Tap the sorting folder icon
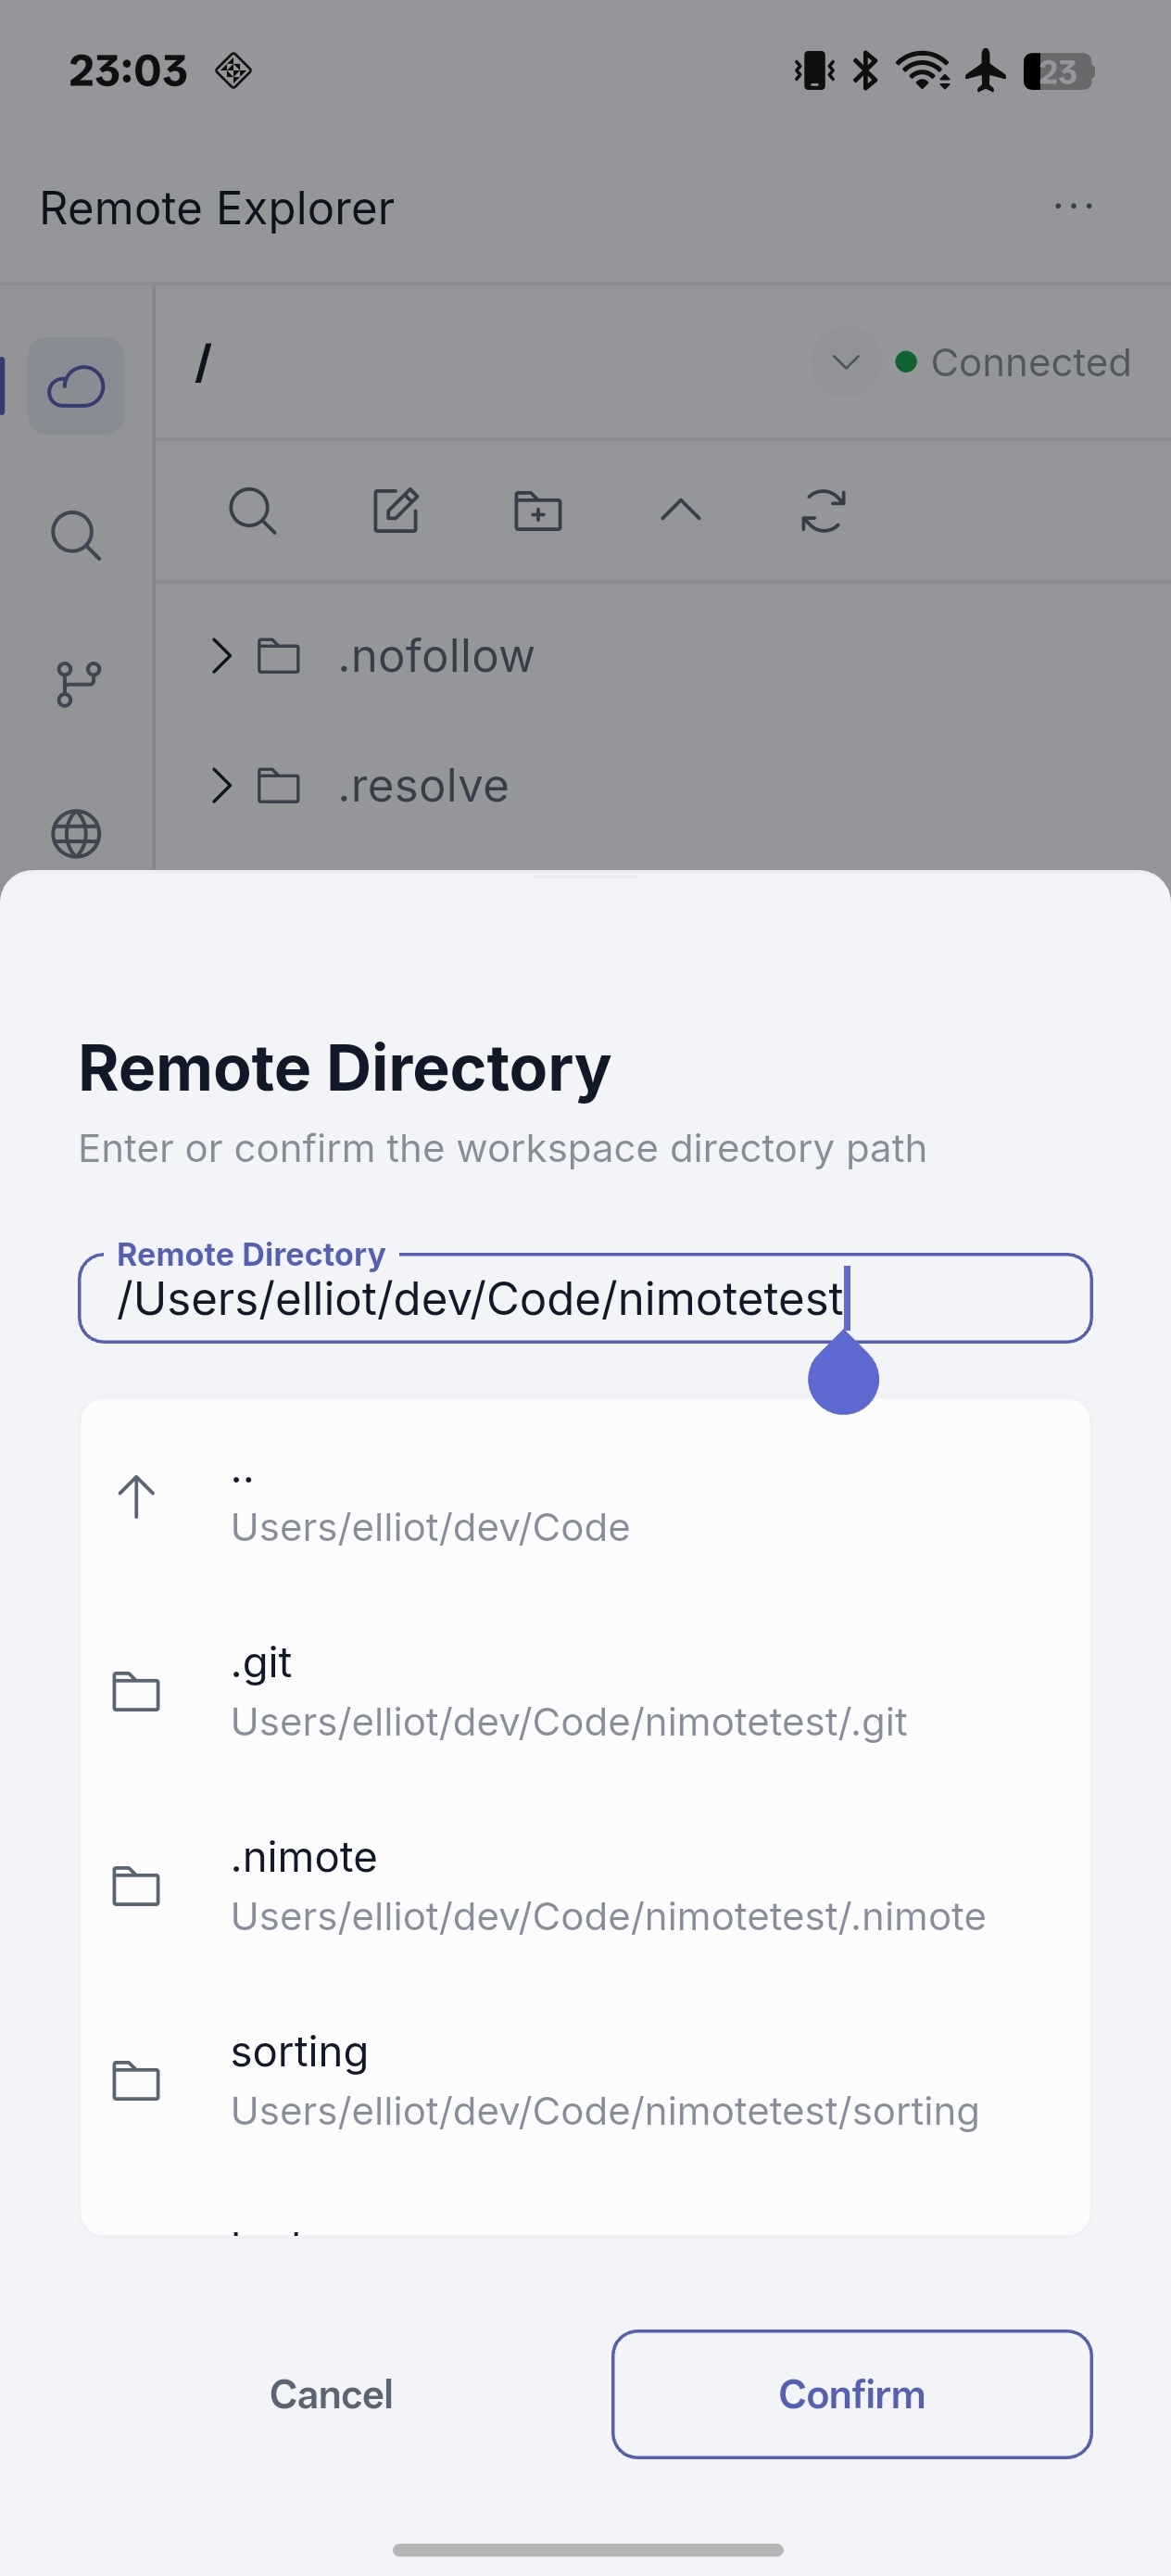1171x2576 pixels. pos(136,2081)
